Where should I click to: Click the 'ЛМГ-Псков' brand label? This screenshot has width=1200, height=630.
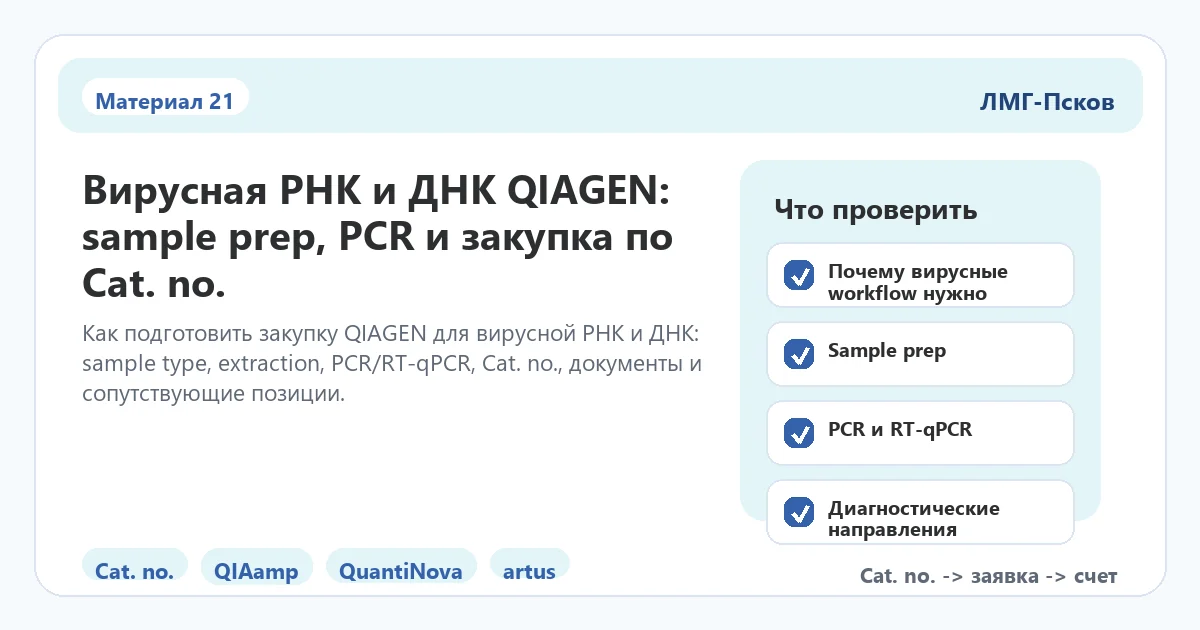point(1047,102)
